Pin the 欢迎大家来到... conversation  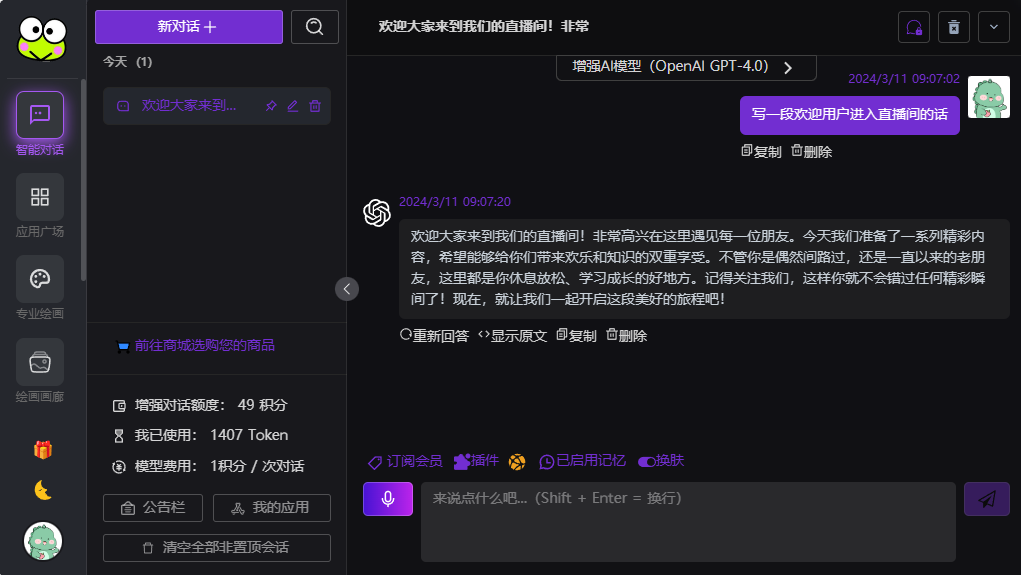coord(271,105)
